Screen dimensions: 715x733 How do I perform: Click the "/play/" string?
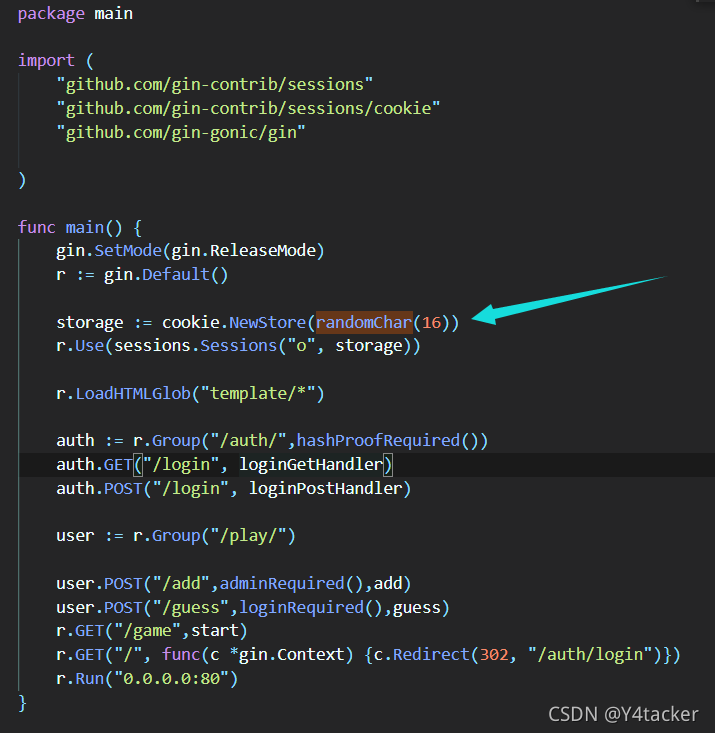(x=248, y=536)
